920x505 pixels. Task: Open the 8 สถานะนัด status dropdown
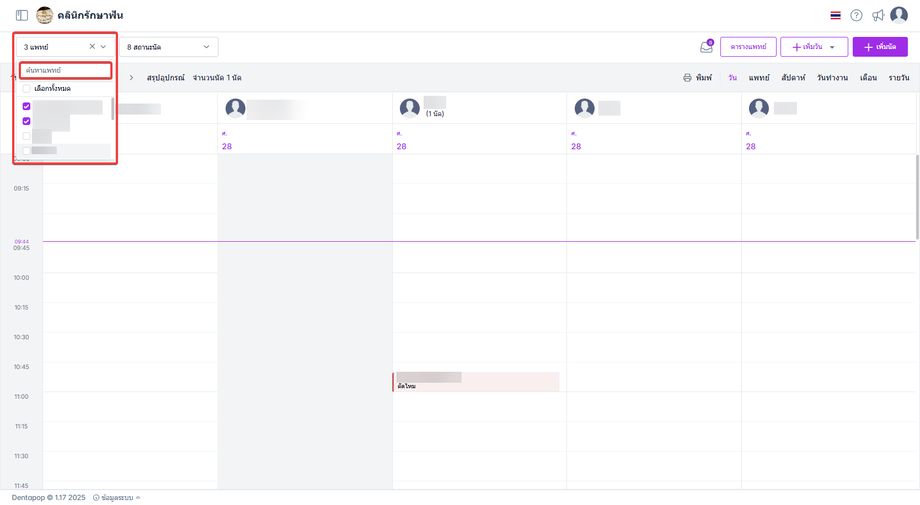[169, 47]
